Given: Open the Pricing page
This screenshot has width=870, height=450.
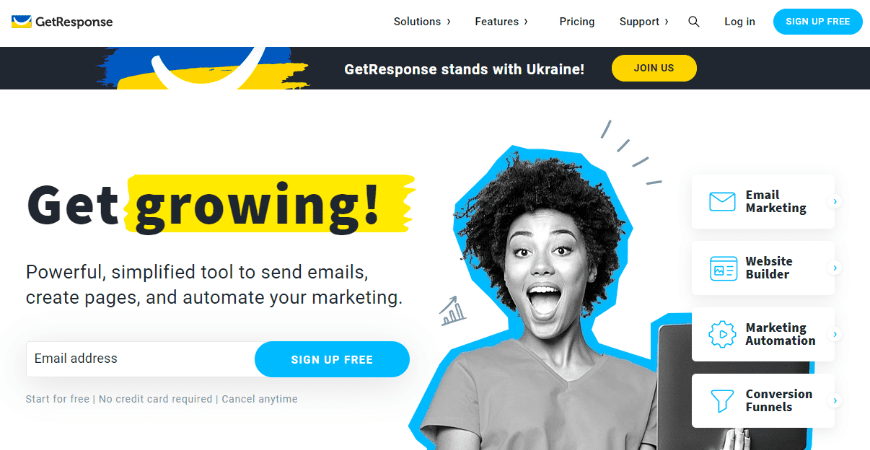Looking at the screenshot, I should [x=576, y=22].
